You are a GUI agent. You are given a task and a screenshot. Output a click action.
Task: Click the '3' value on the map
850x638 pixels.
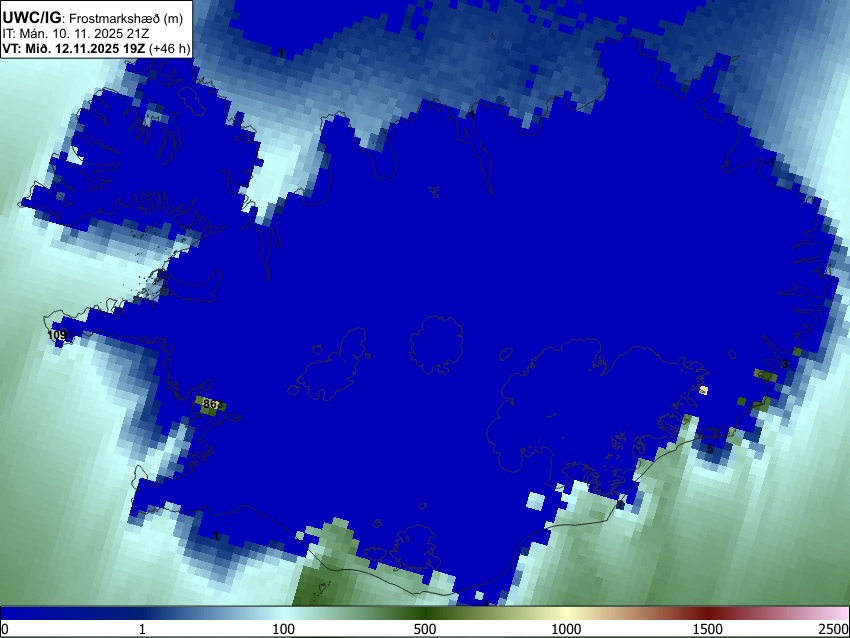785,364
